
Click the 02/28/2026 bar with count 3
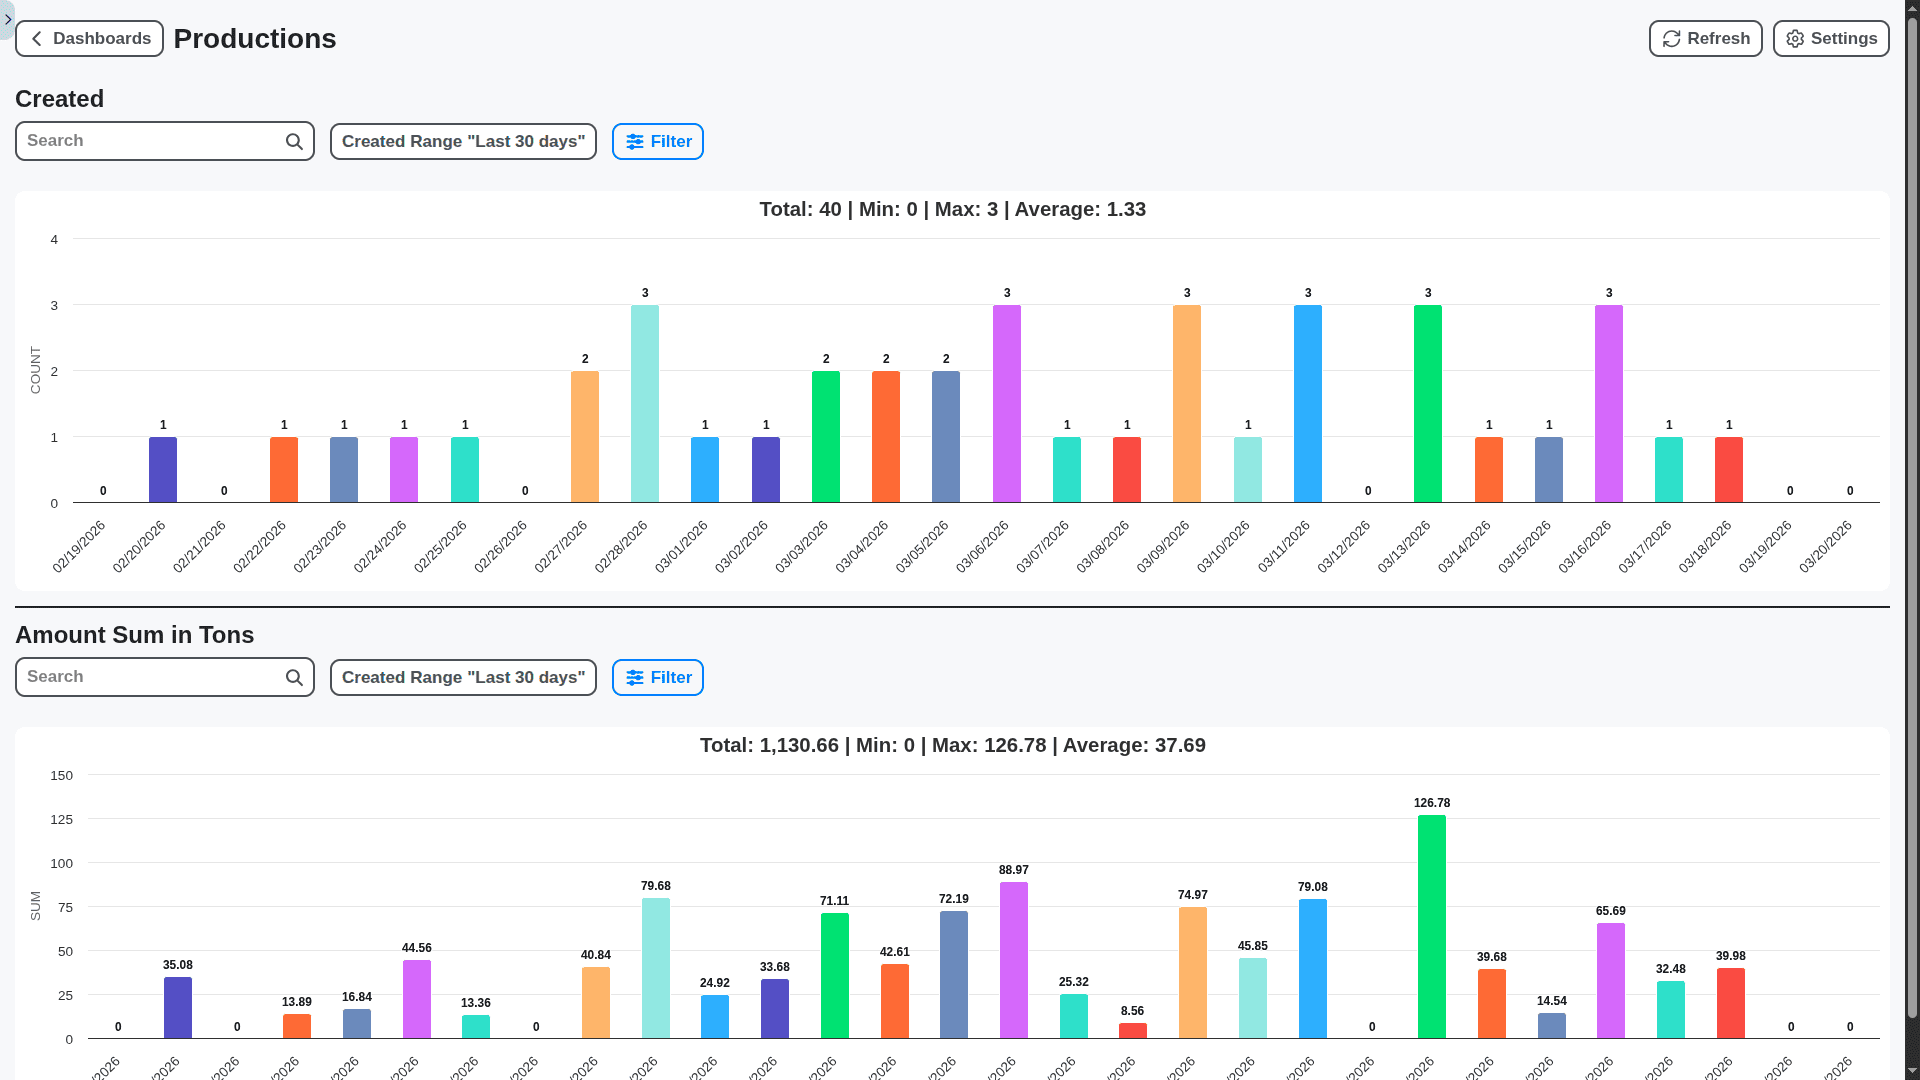(x=645, y=400)
